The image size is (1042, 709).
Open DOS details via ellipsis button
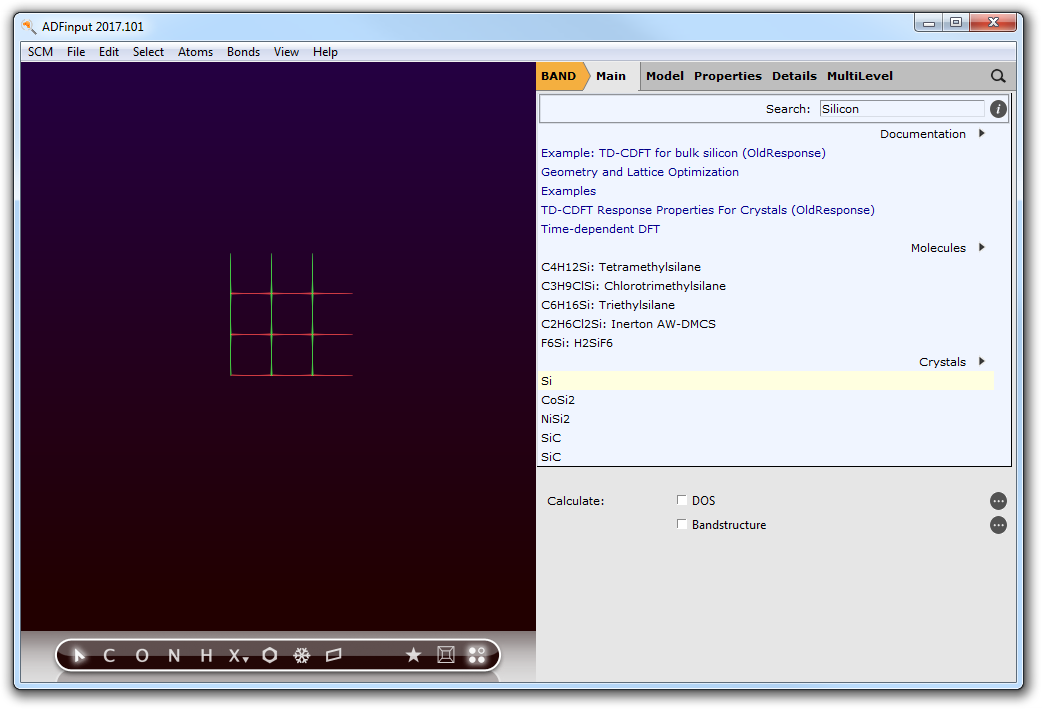point(998,501)
